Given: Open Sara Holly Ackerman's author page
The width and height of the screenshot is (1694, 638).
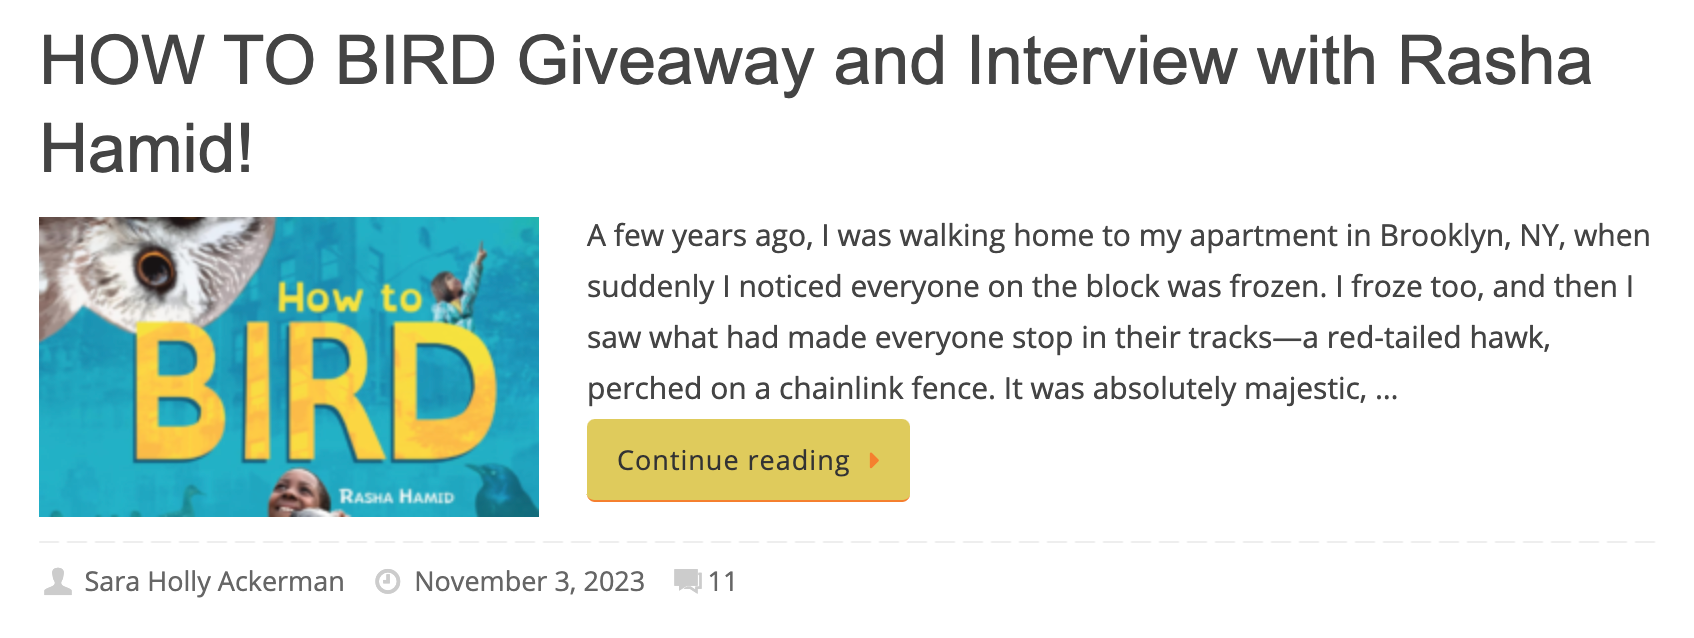Looking at the screenshot, I should (x=213, y=581).
